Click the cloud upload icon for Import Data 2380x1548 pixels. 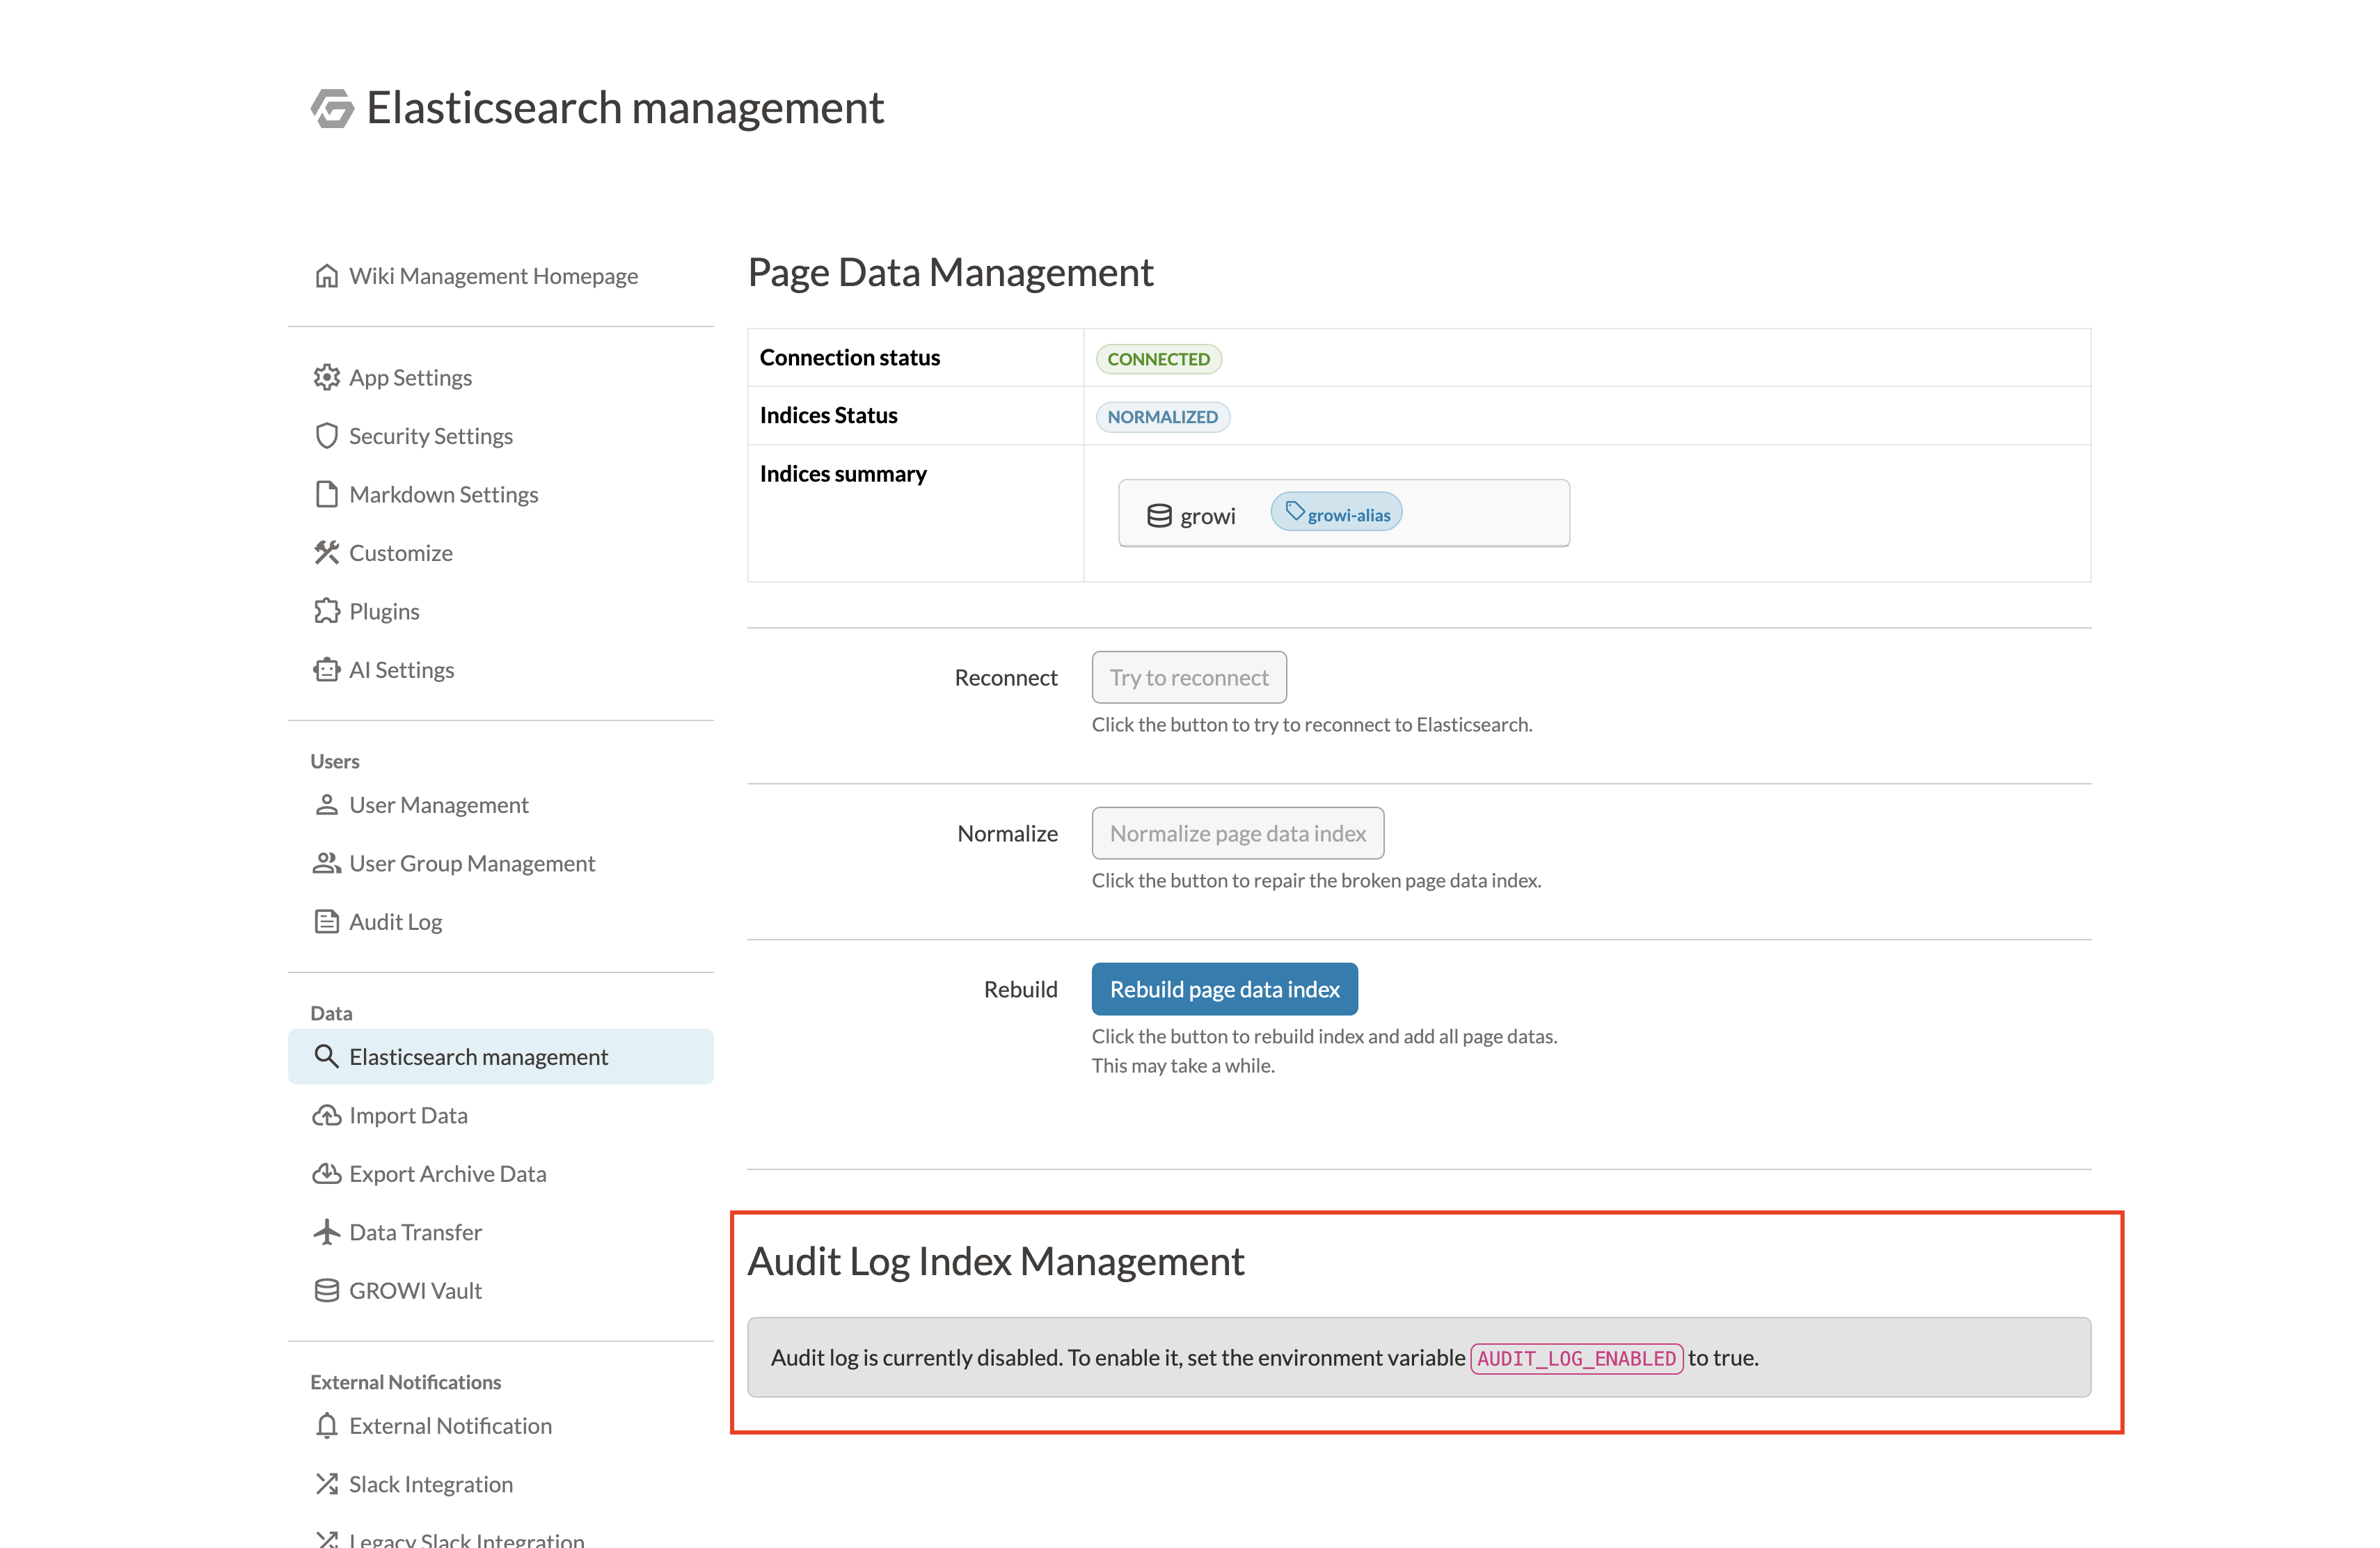(326, 1115)
